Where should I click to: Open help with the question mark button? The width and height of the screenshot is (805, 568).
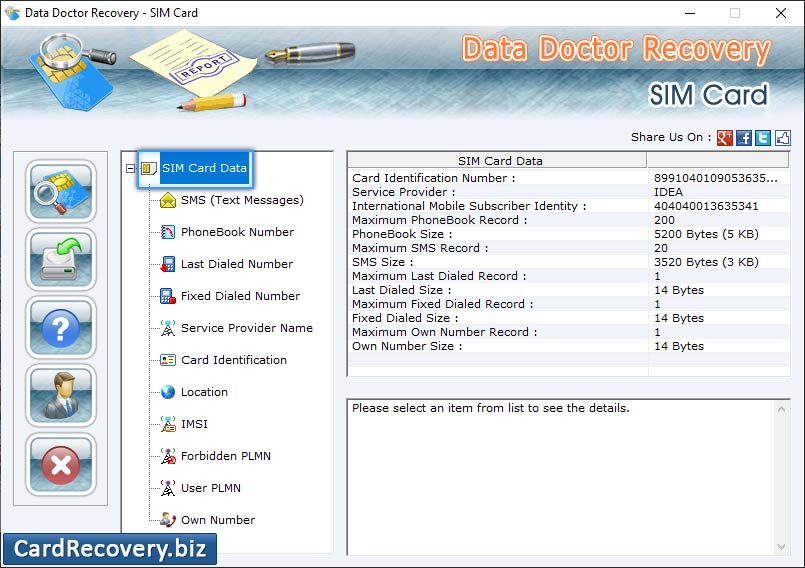pos(61,328)
